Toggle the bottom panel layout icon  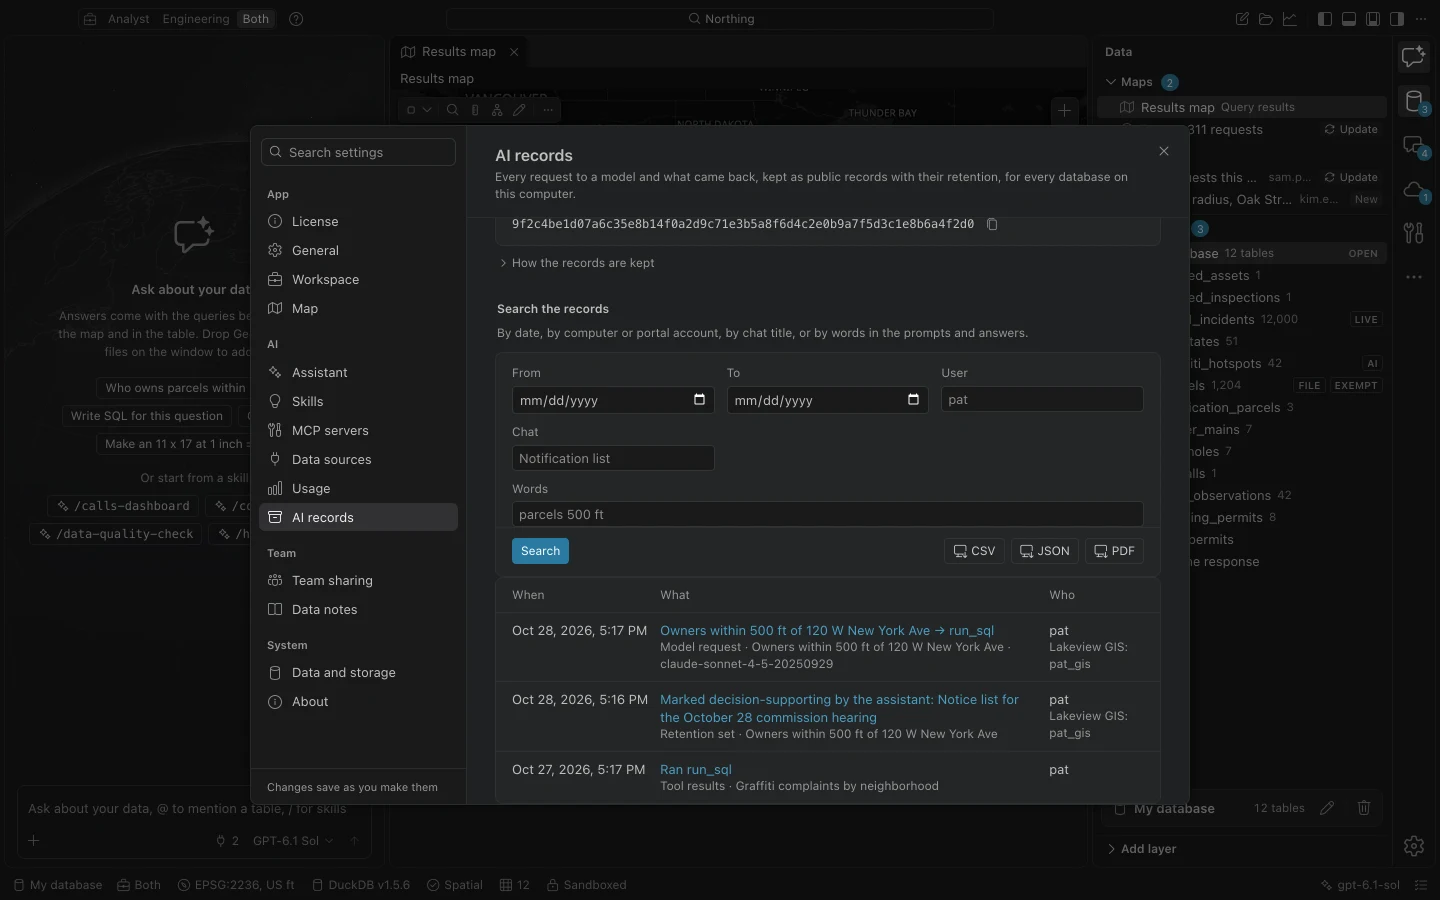tap(1349, 19)
